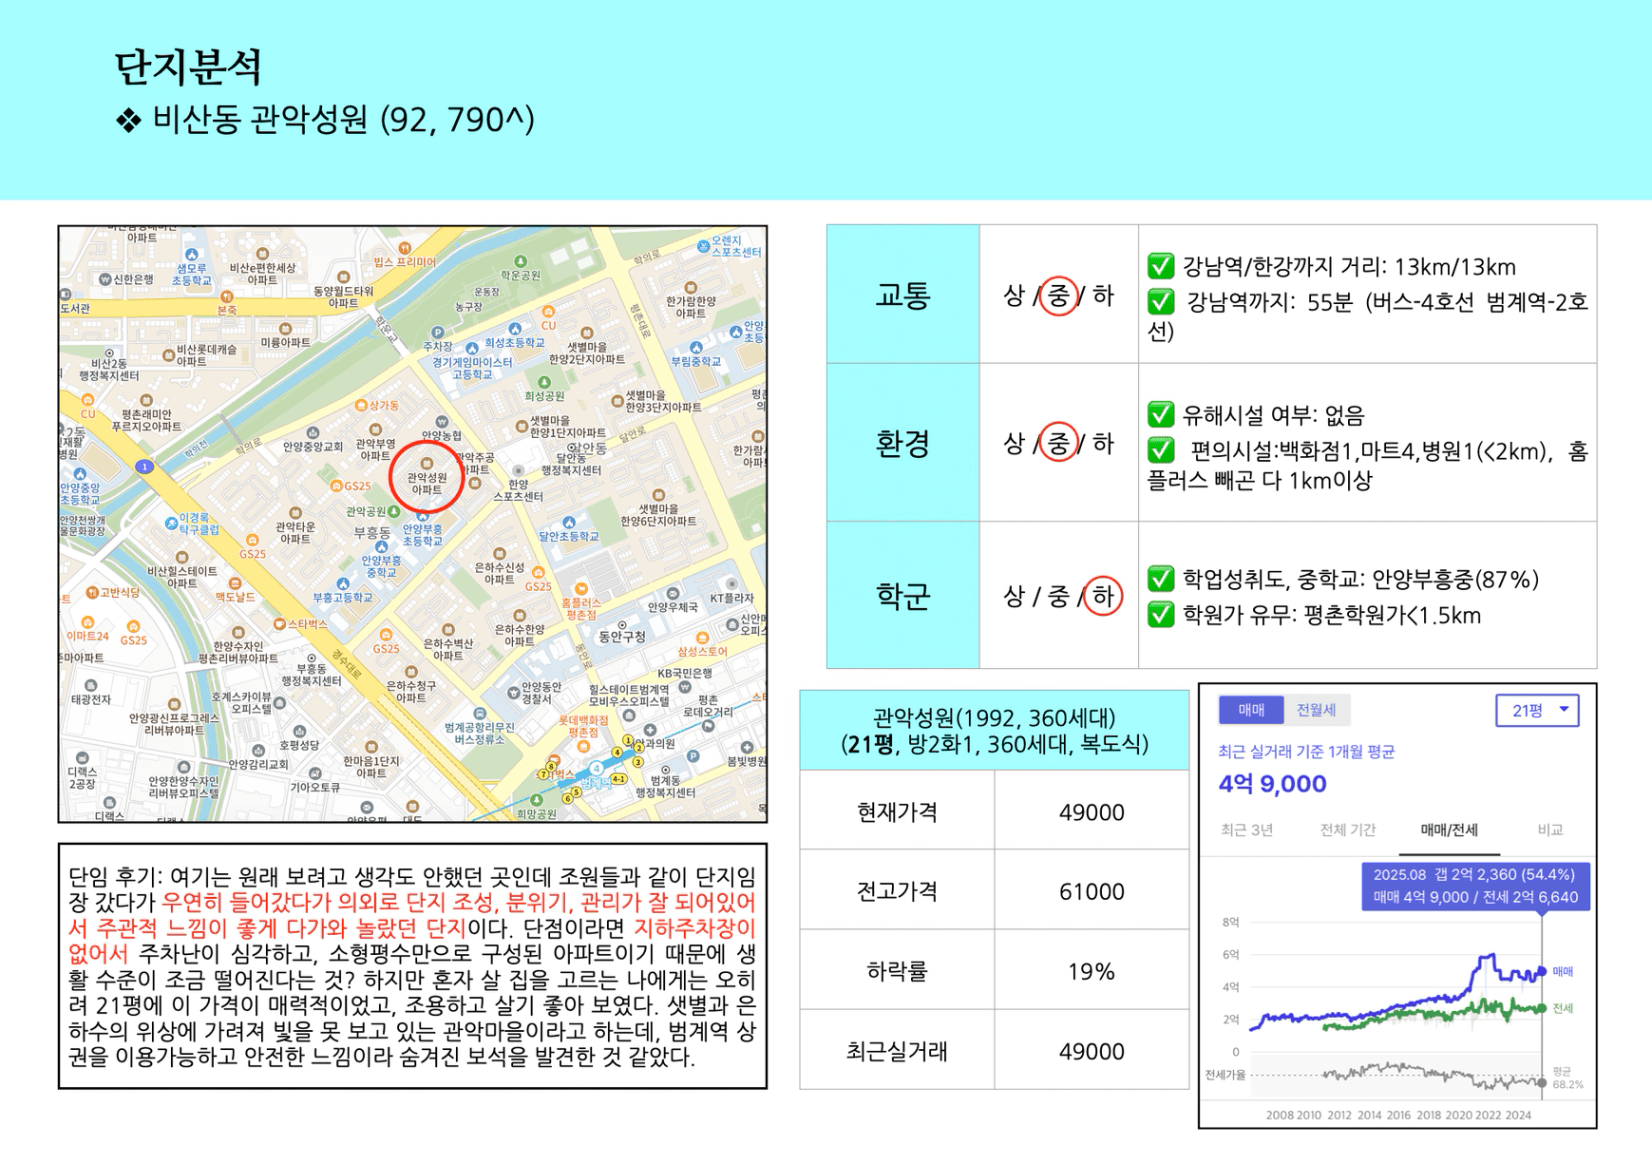Click the 관악공원 green park marker
The image size is (1652, 1164).
[x=394, y=511]
